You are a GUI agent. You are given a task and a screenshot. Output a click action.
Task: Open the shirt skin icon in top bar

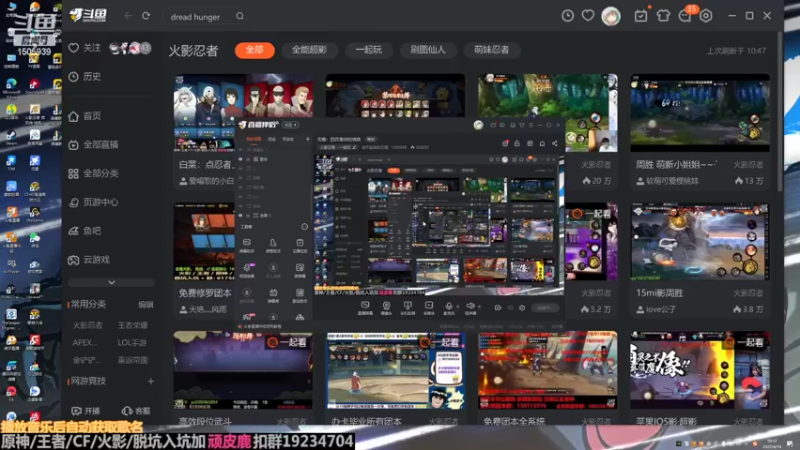tap(663, 16)
